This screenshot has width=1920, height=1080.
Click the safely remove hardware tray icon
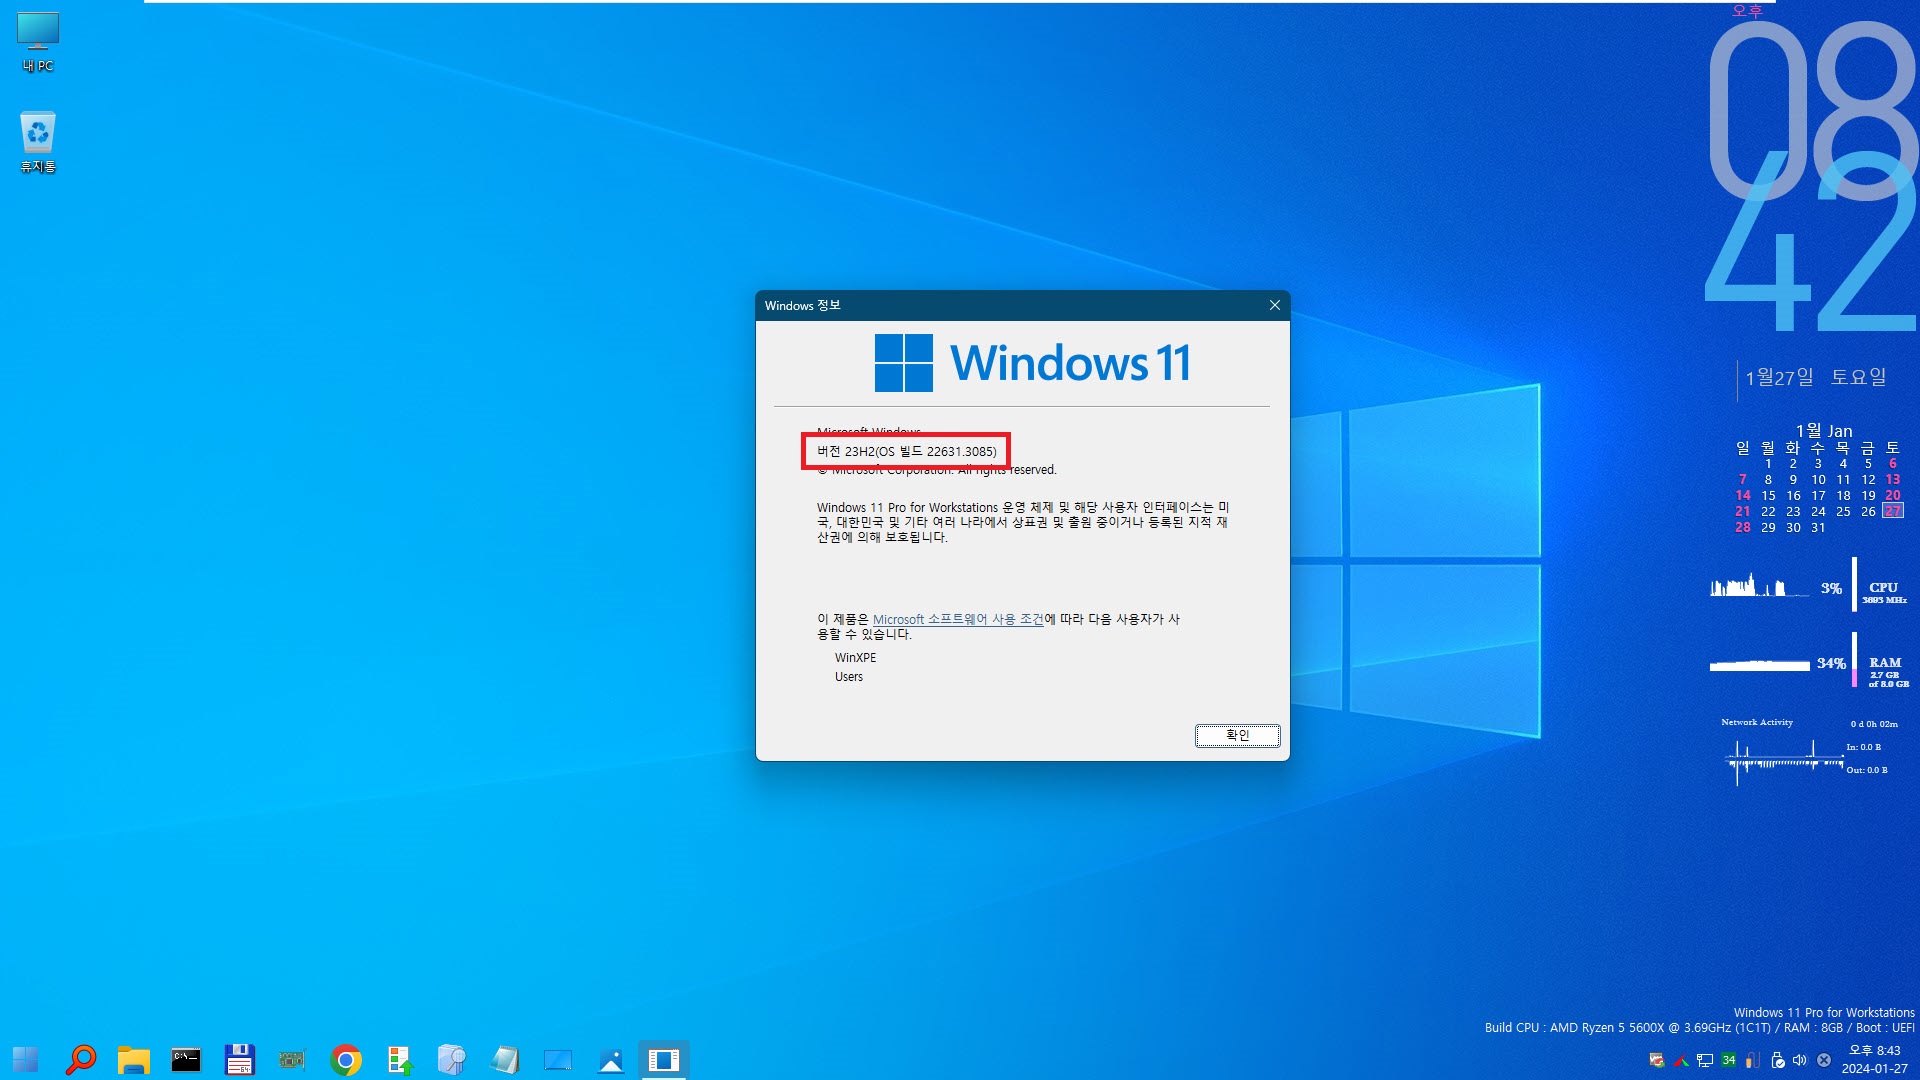[1777, 1060]
